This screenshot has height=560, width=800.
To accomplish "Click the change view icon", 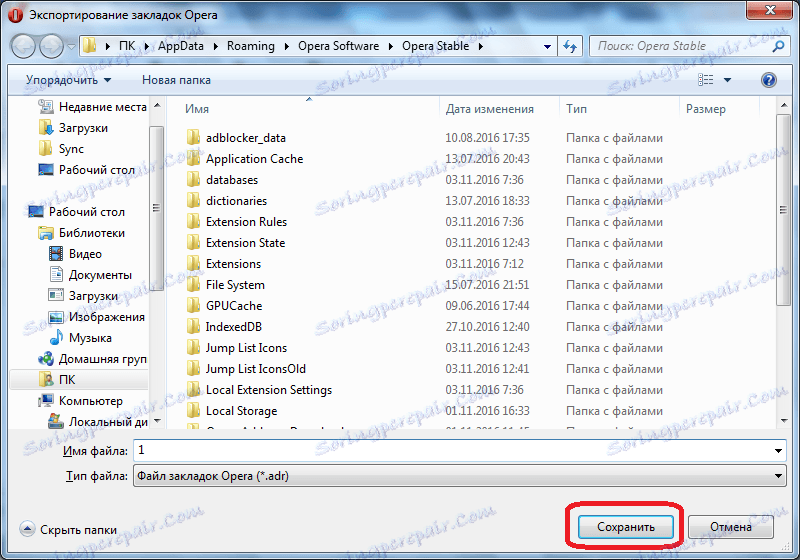I will pos(706,80).
